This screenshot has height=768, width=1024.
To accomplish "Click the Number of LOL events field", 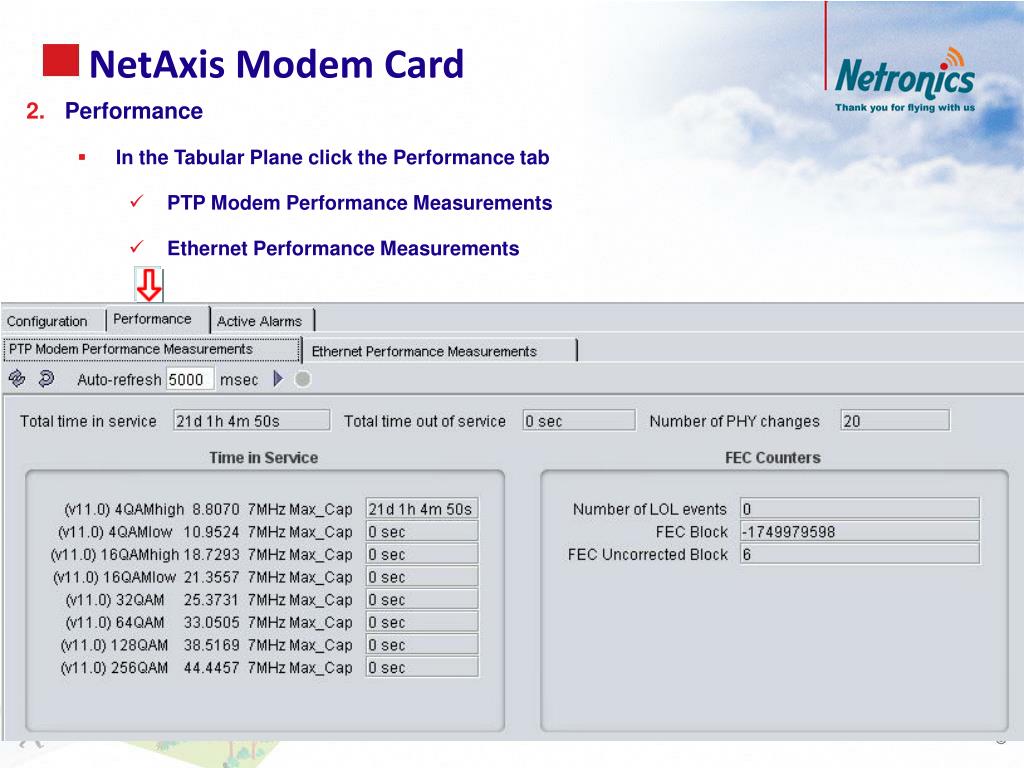I will point(860,509).
